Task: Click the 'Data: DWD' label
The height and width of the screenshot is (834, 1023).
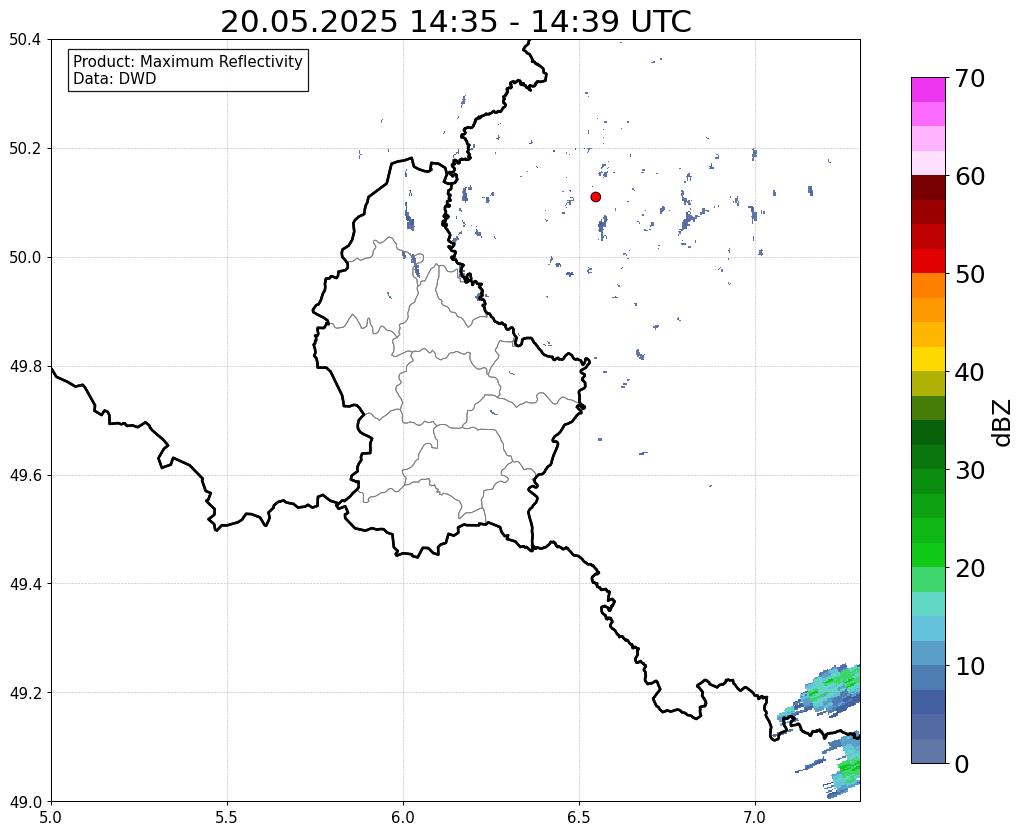Action: (115, 79)
